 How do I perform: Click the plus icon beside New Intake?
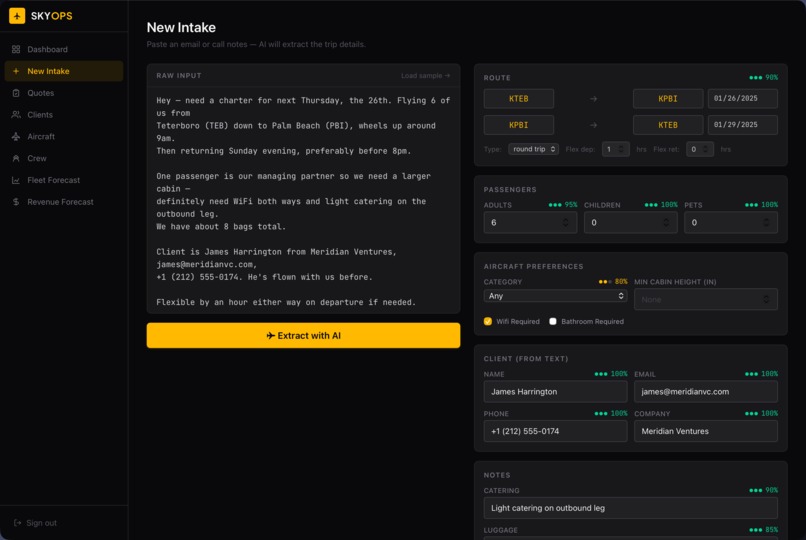pyautogui.click(x=16, y=71)
